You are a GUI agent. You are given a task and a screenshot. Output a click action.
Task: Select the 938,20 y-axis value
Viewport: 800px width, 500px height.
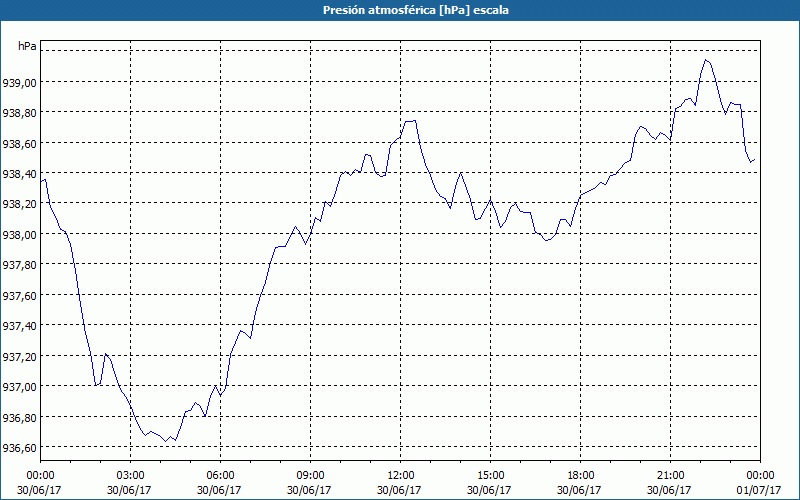coord(19,204)
